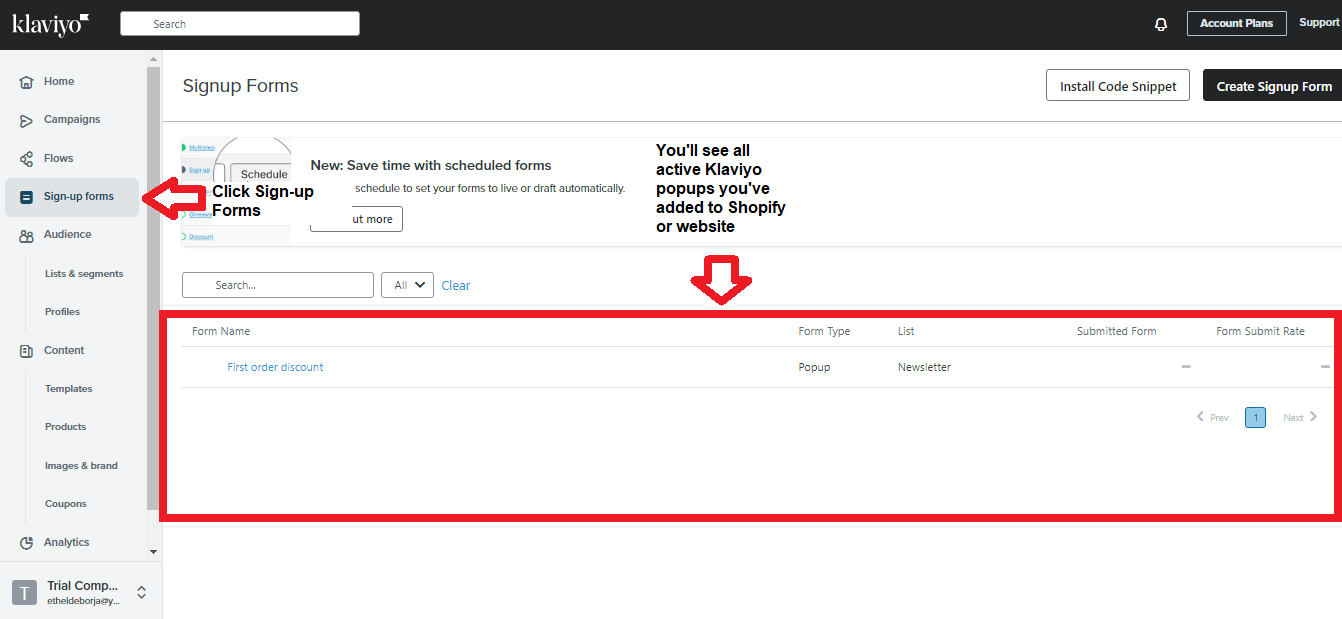Click the forms Search... field

(x=278, y=285)
